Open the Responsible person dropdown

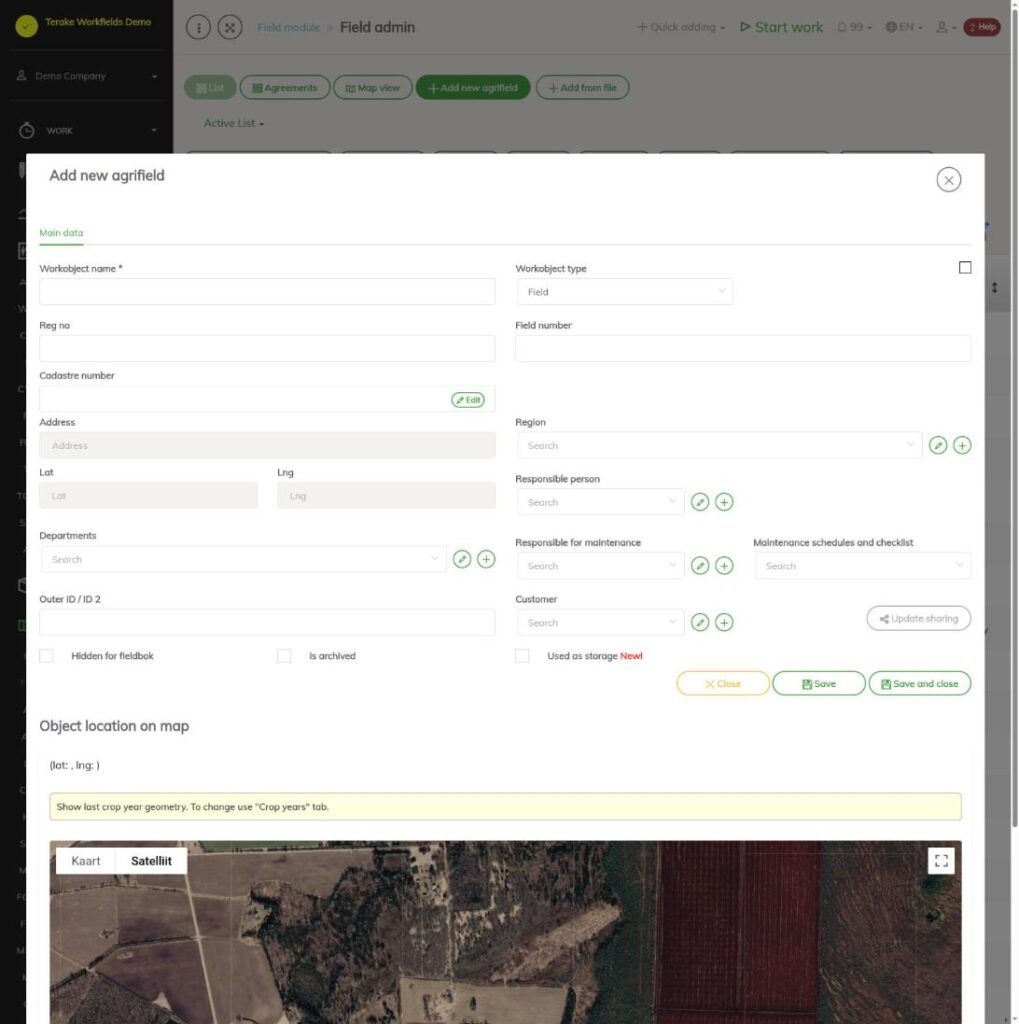click(601, 502)
